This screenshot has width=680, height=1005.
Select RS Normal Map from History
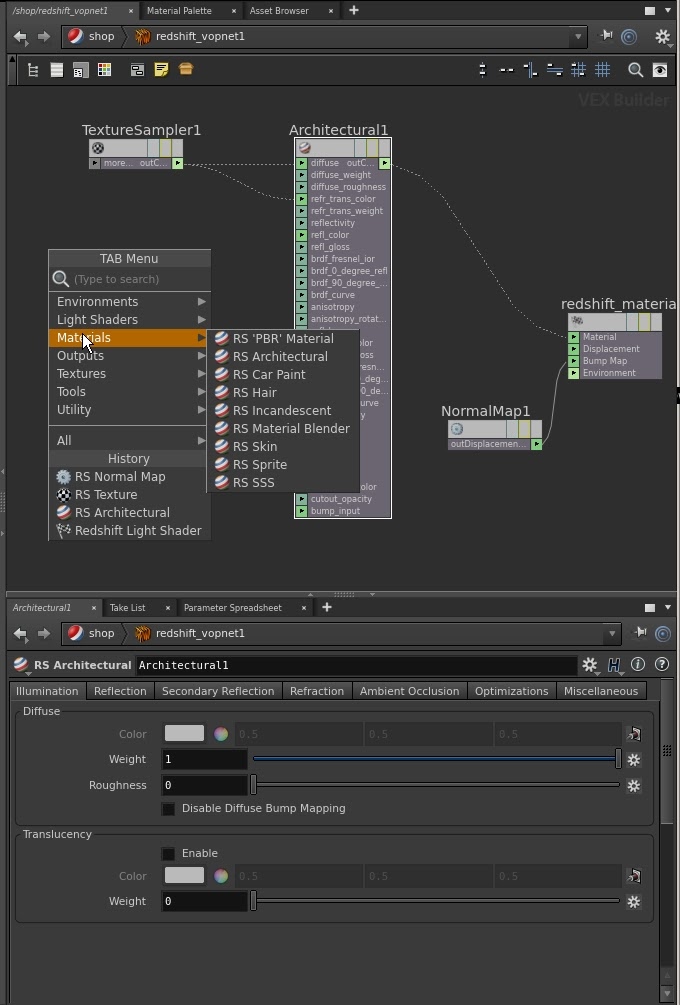129,477
